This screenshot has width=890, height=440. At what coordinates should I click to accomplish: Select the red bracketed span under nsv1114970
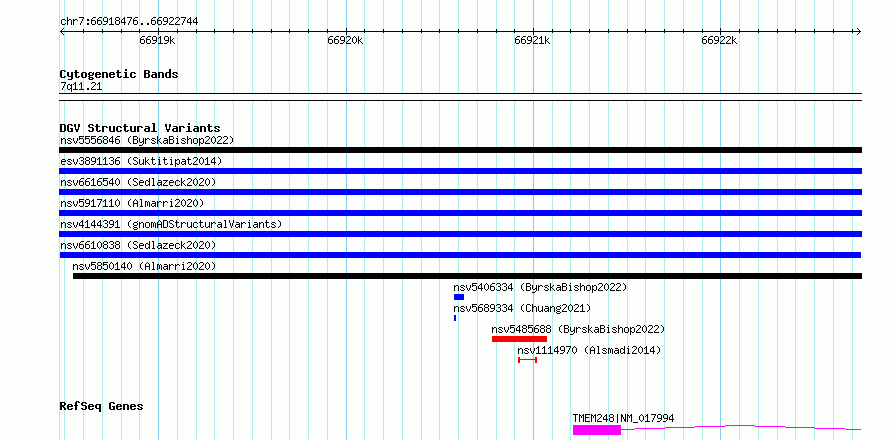click(527, 360)
